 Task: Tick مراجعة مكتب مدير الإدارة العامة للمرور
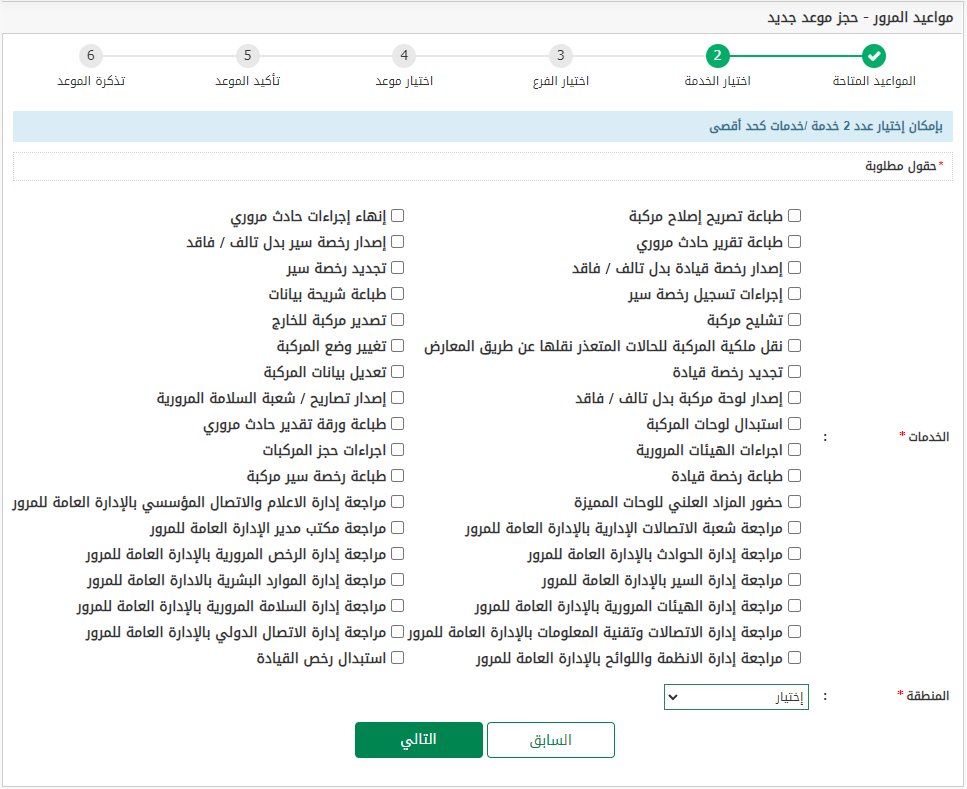[398, 527]
